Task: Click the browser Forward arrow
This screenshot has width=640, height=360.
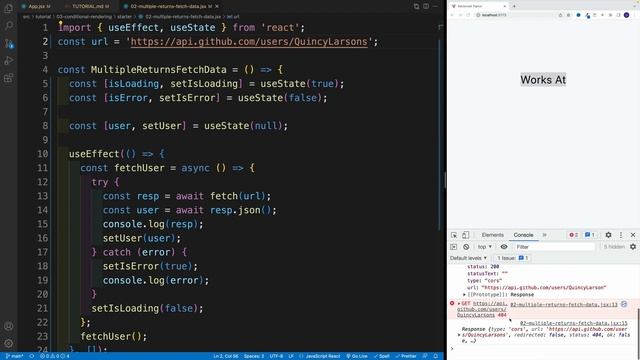Action: coord(460,15)
